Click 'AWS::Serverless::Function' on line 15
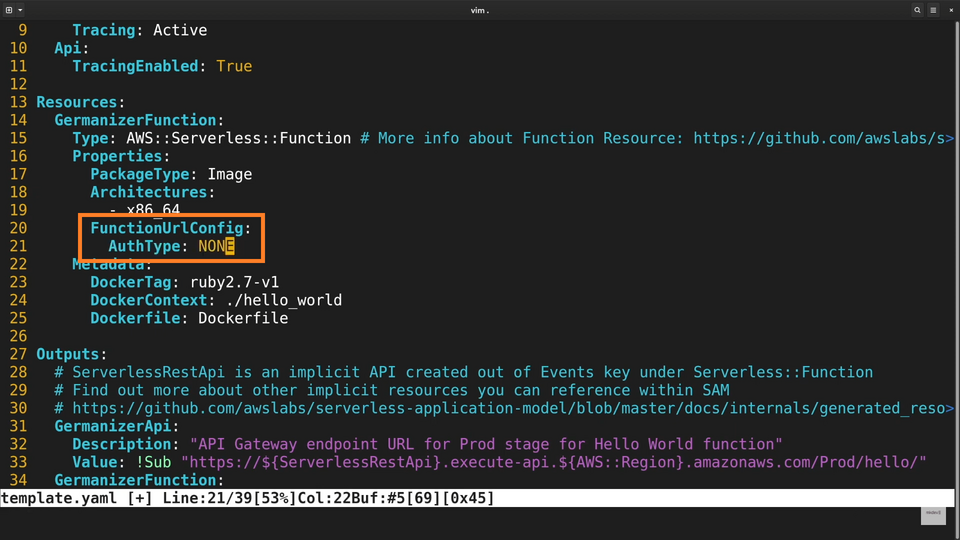This screenshot has height=540, width=960. pyautogui.click(x=239, y=138)
